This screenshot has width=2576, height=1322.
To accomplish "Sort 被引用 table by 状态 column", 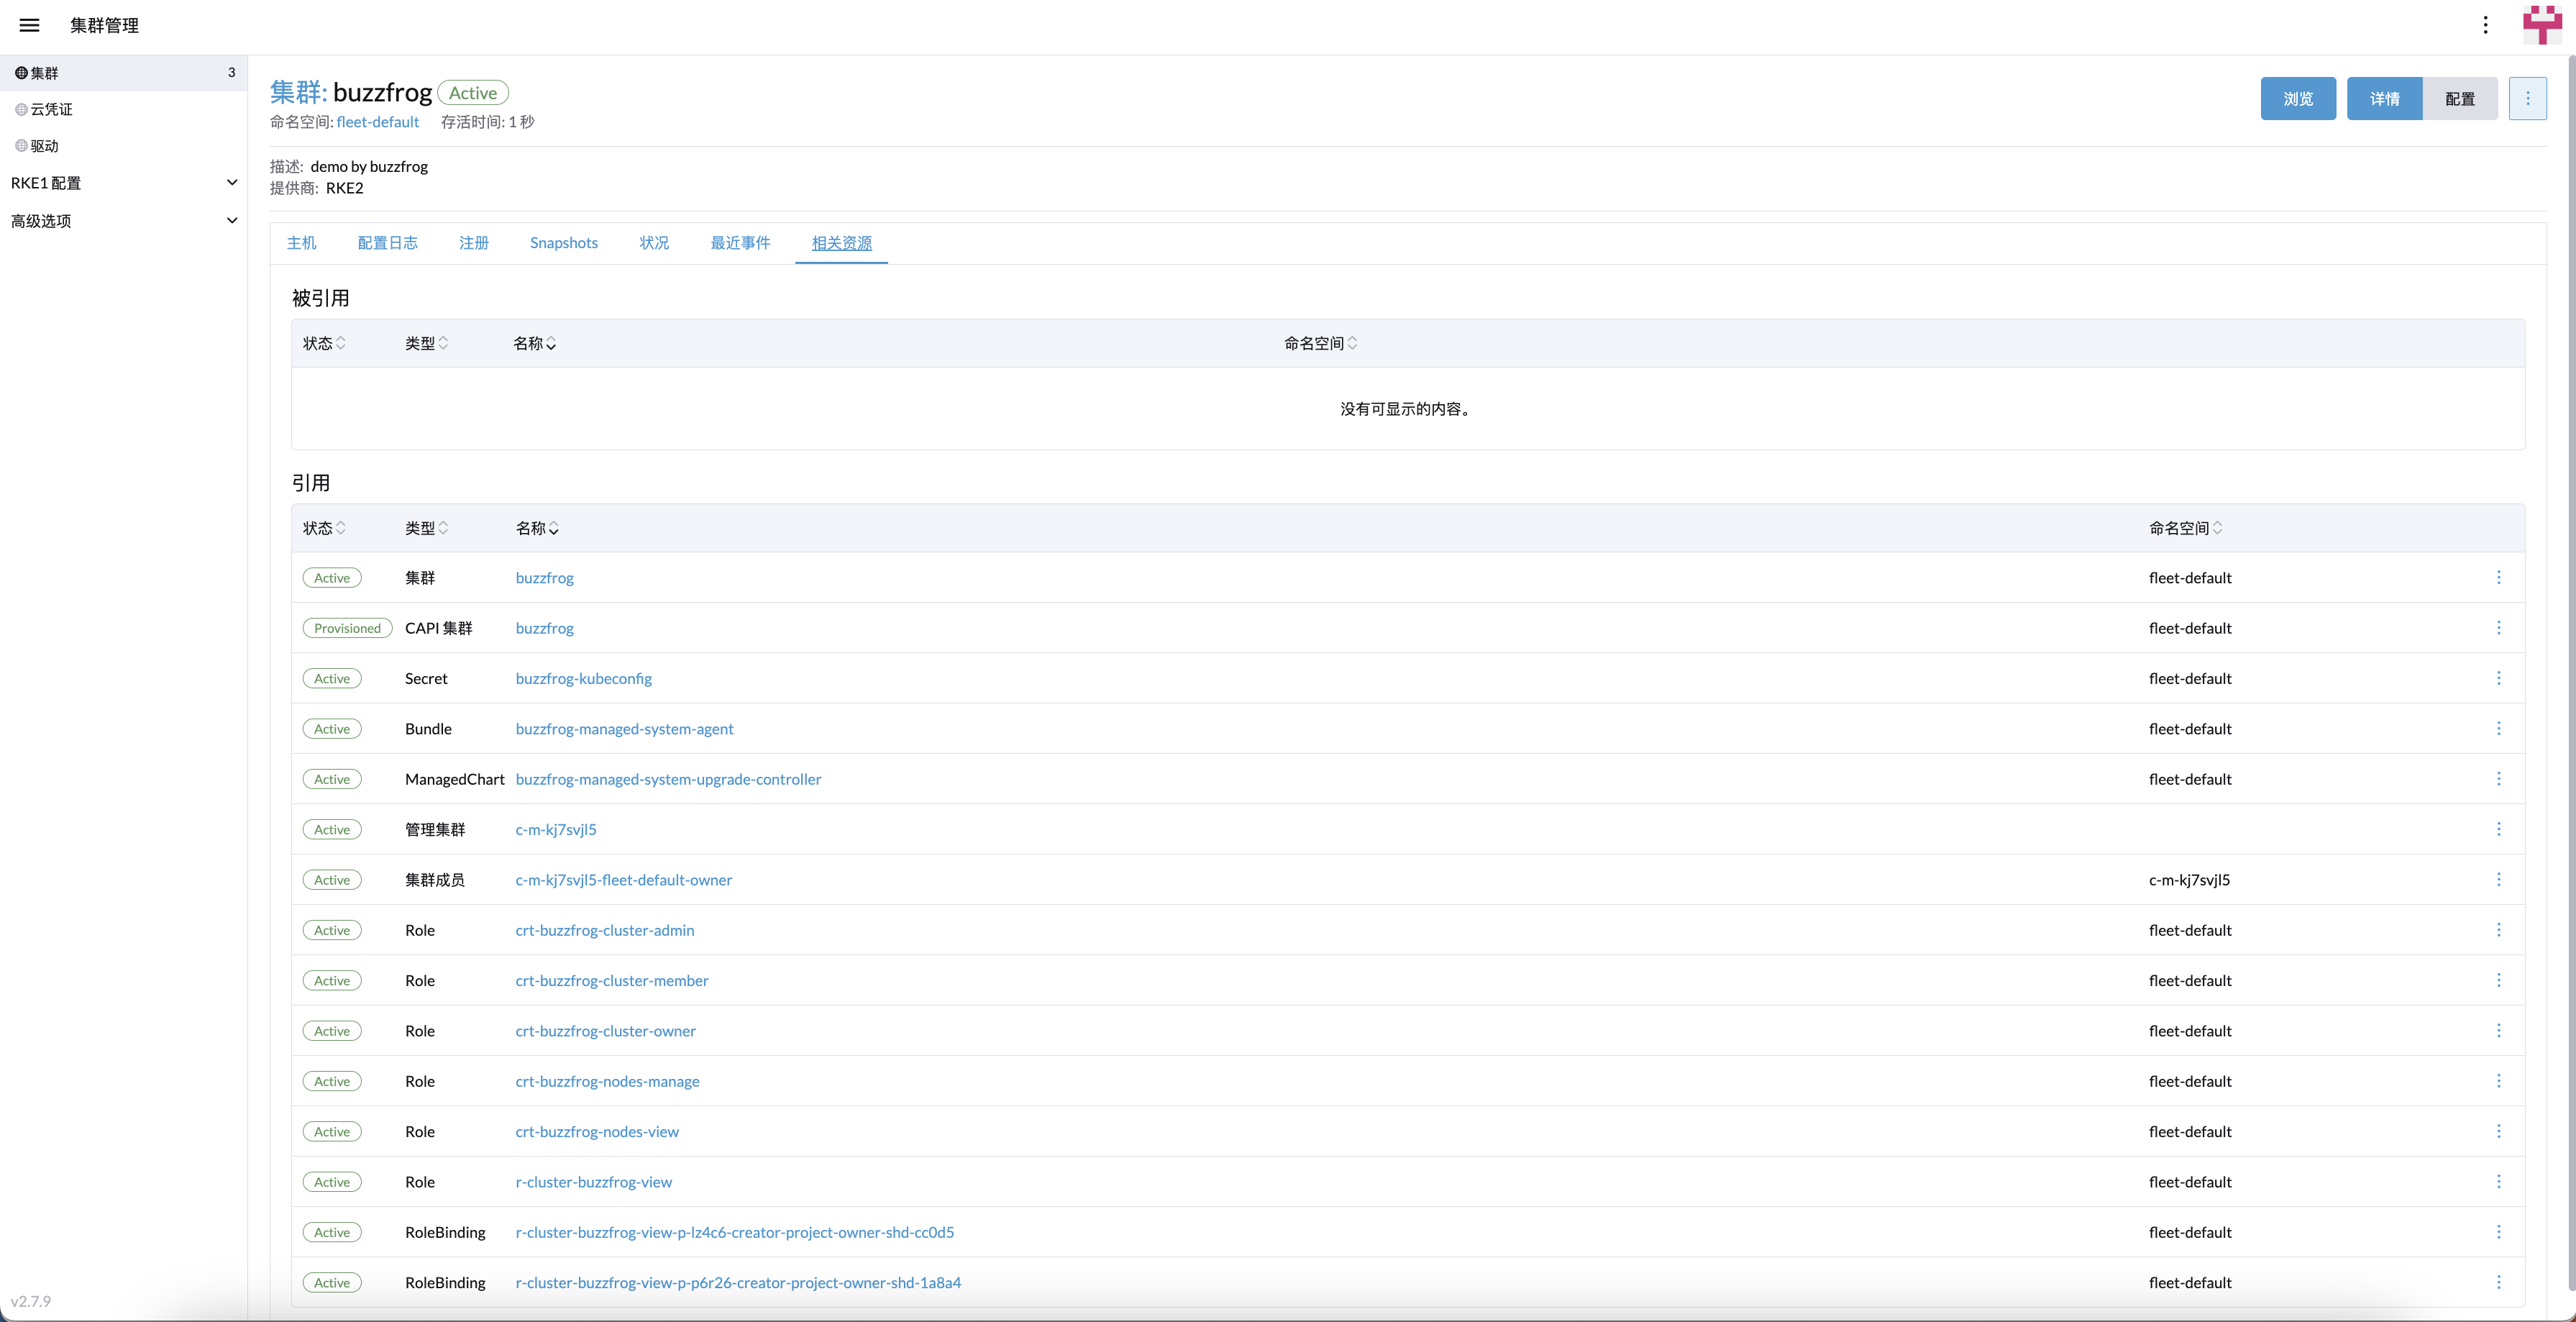I will tap(324, 343).
